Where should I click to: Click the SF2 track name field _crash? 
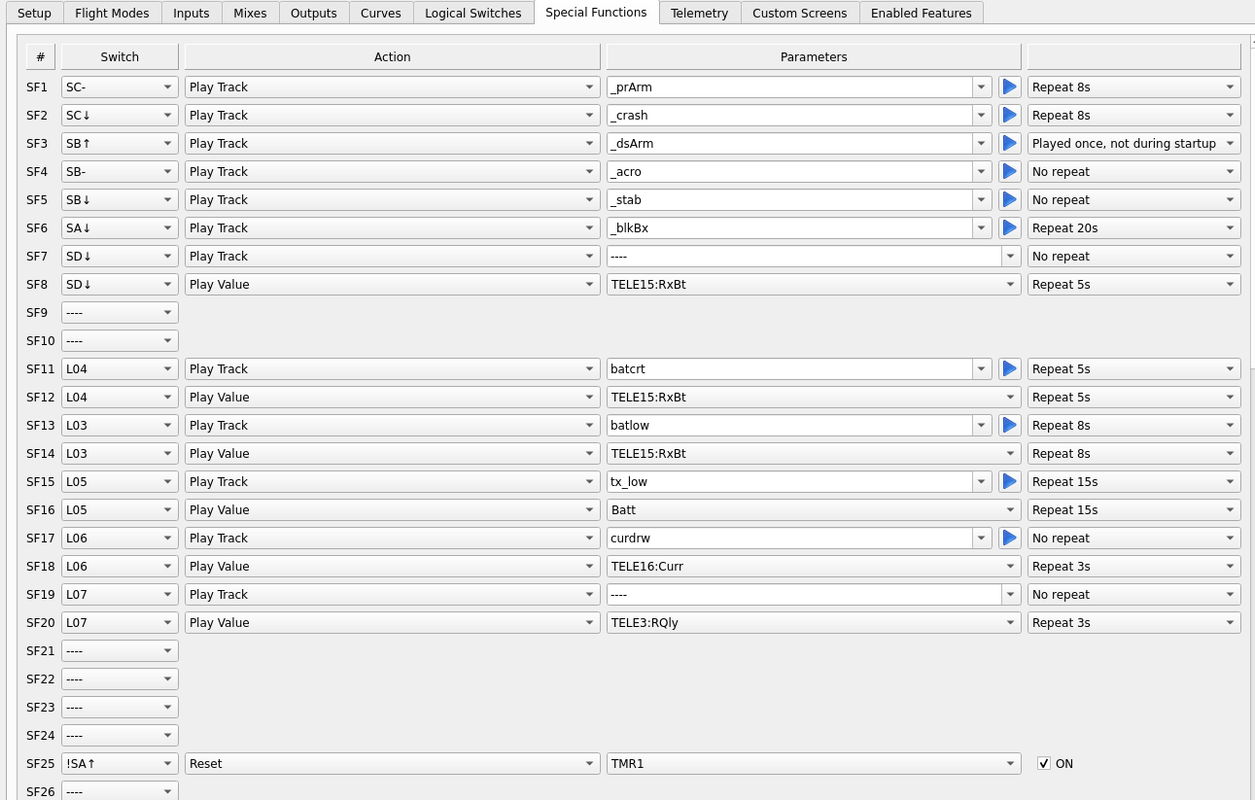point(790,115)
